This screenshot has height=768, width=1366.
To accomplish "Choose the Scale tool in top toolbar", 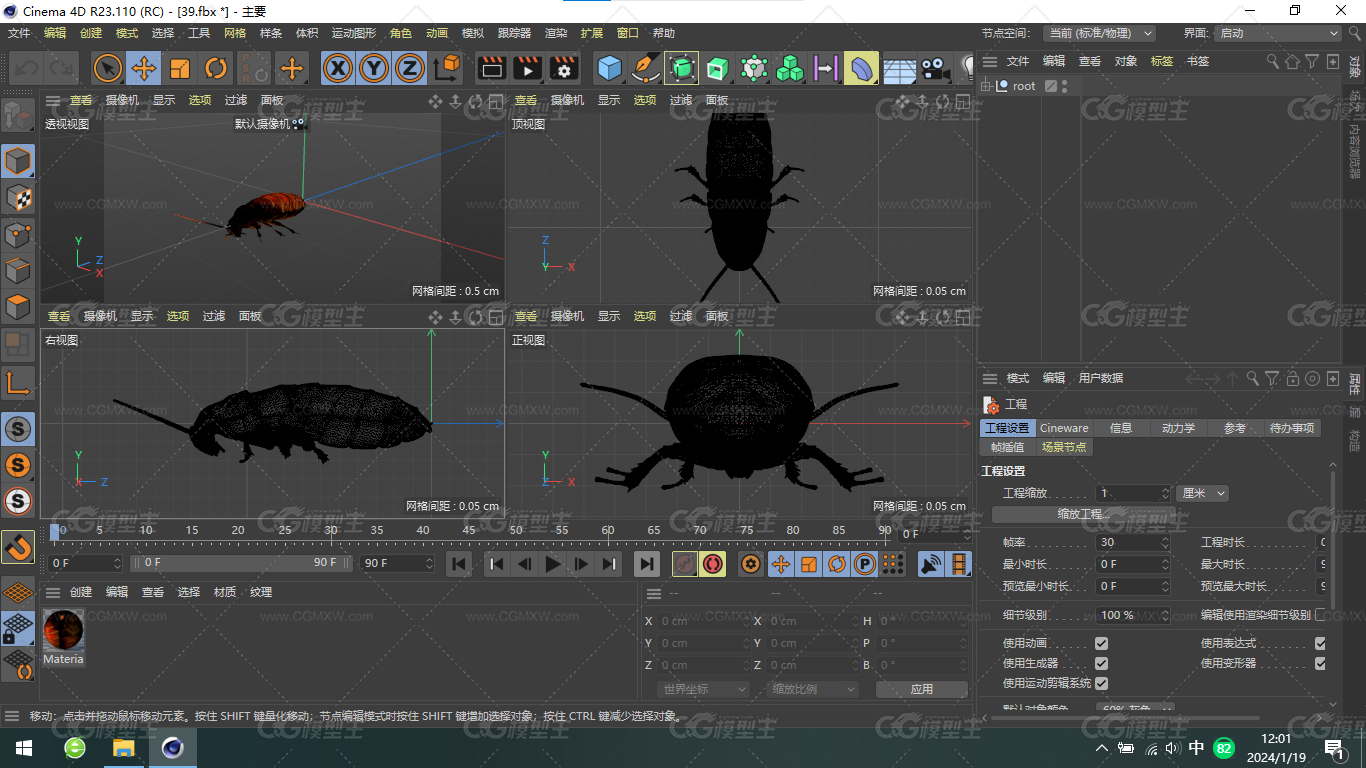I will [x=180, y=68].
